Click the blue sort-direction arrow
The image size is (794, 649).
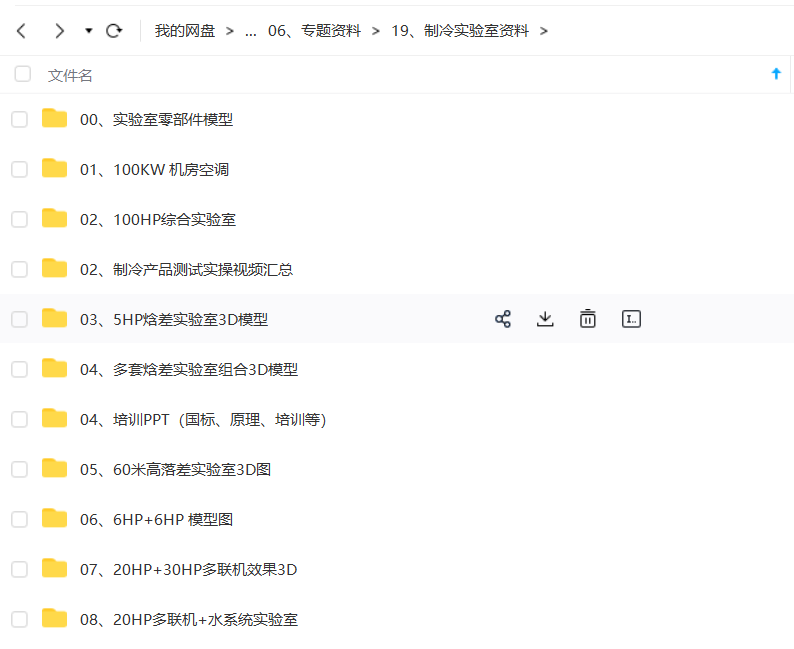[776, 74]
